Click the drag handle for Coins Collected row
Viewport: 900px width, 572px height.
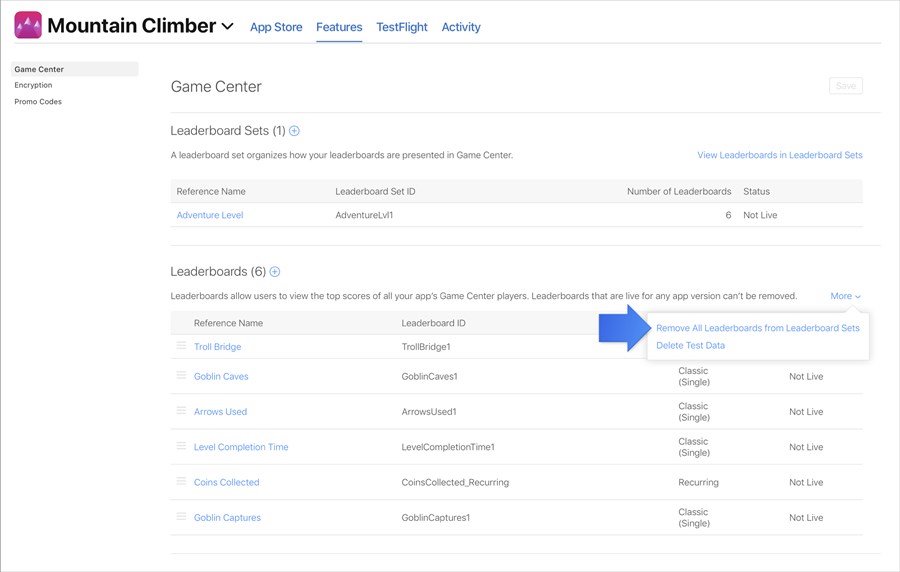181,481
